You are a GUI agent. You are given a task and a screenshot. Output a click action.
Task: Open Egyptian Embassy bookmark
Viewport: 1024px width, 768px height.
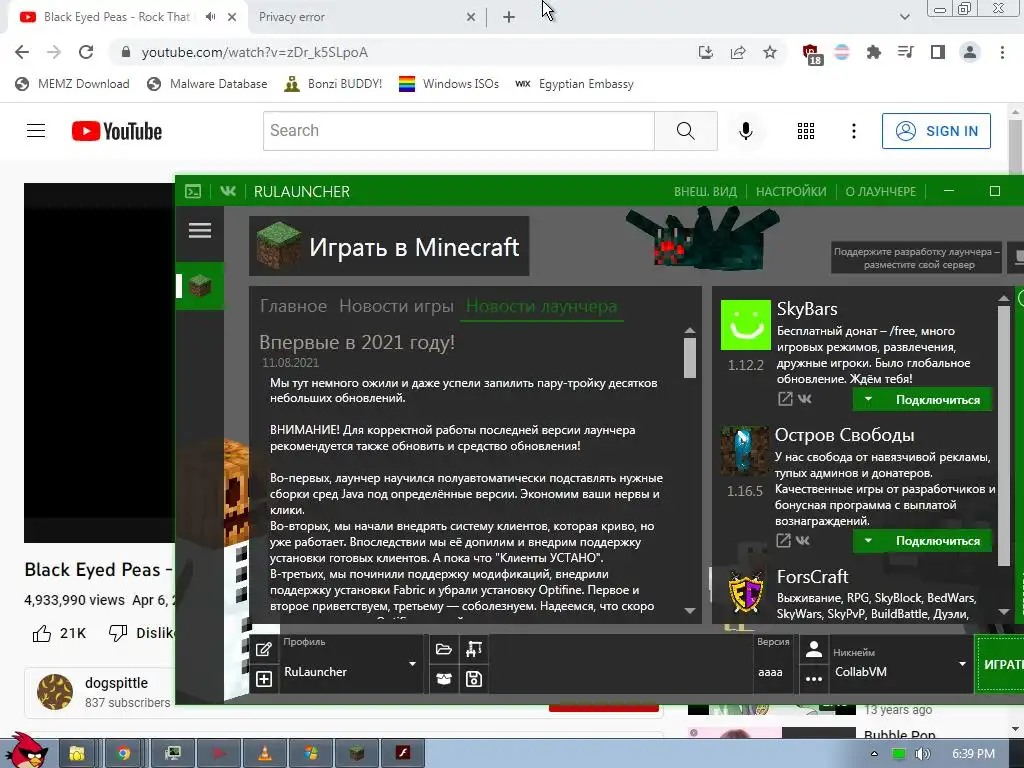(574, 84)
